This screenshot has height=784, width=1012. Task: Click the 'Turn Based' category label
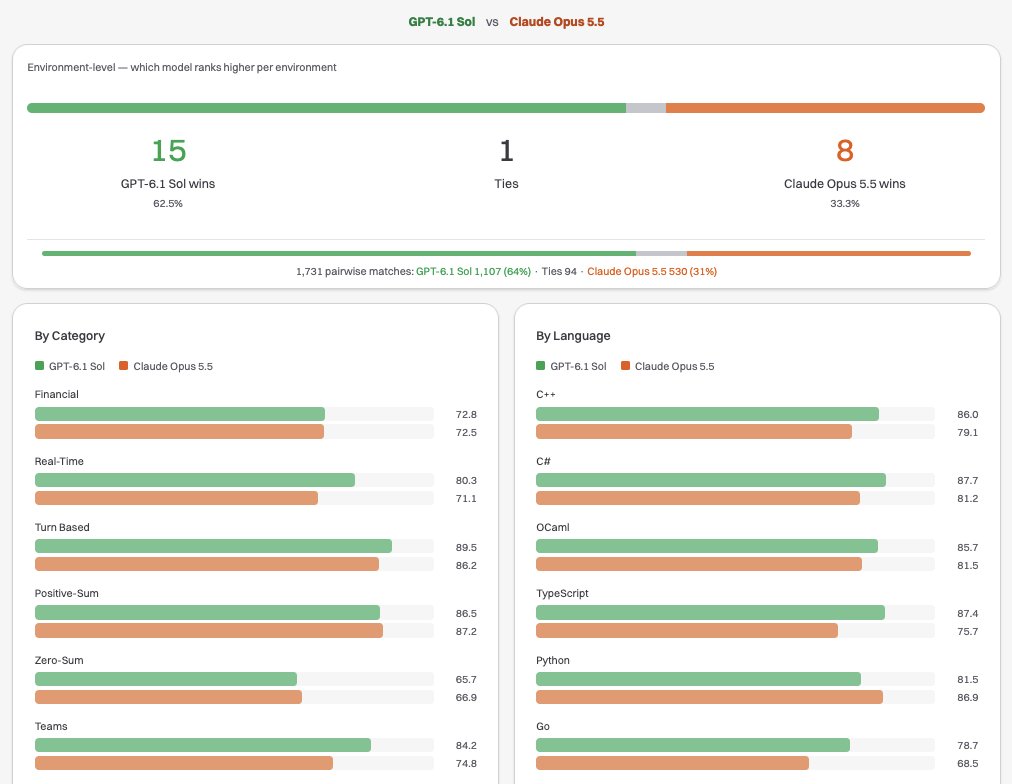point(62,527)
